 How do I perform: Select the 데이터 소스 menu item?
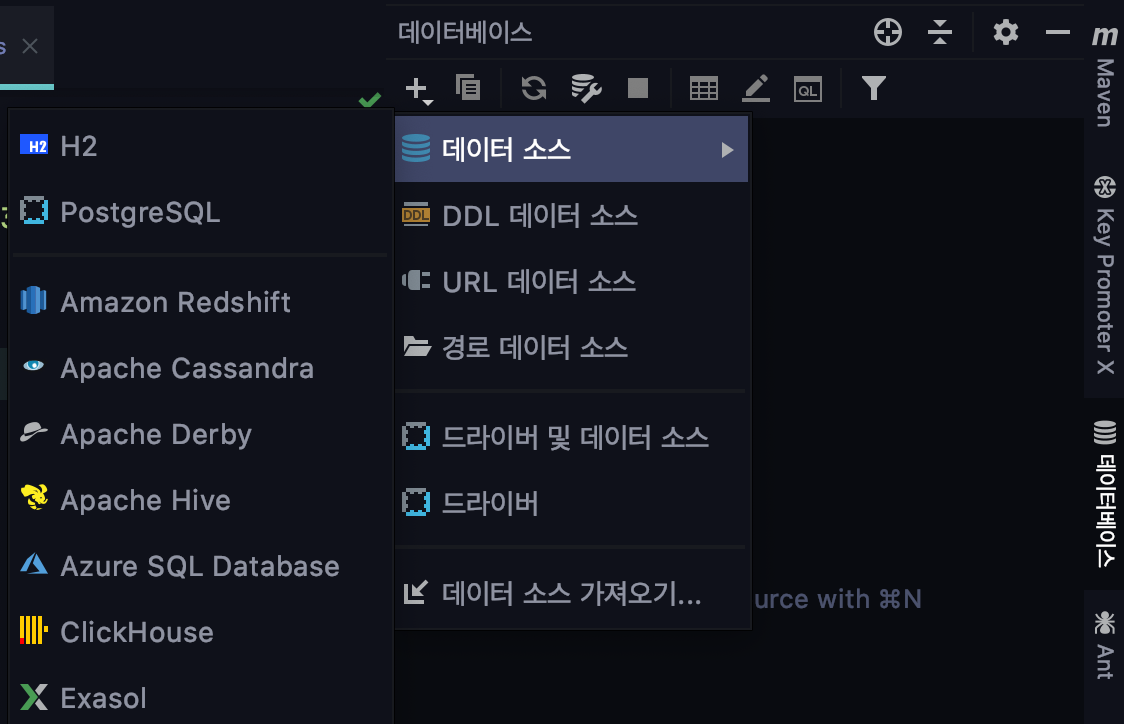coord(571,149)
